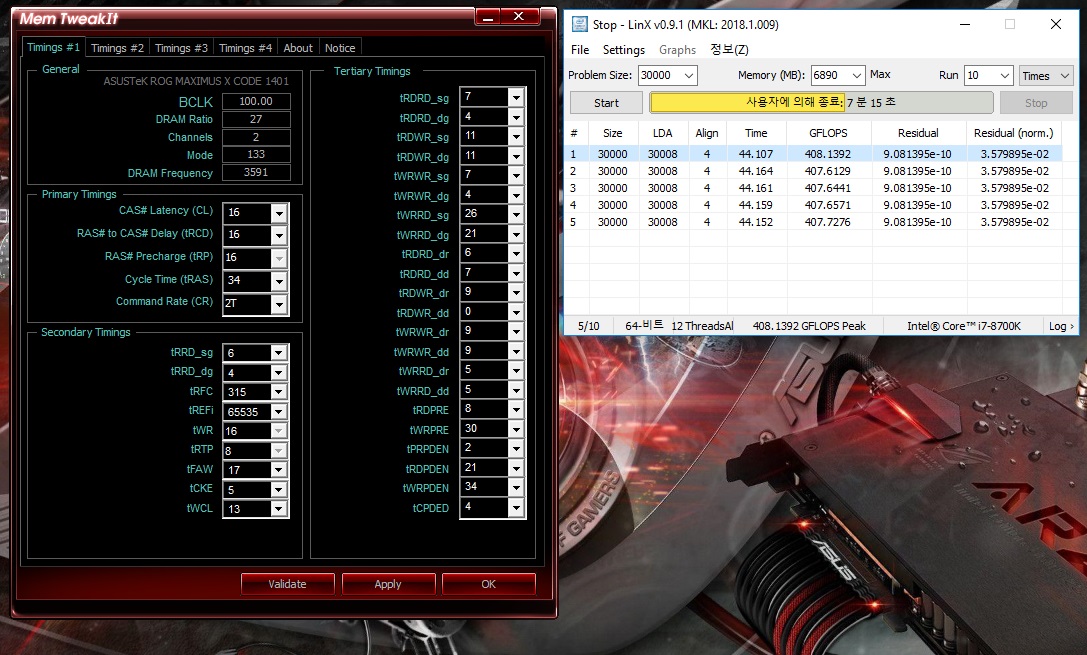The image size is (1087, 655).
Task: Click the LinX app icon in title bar
Action: point(580,24)
